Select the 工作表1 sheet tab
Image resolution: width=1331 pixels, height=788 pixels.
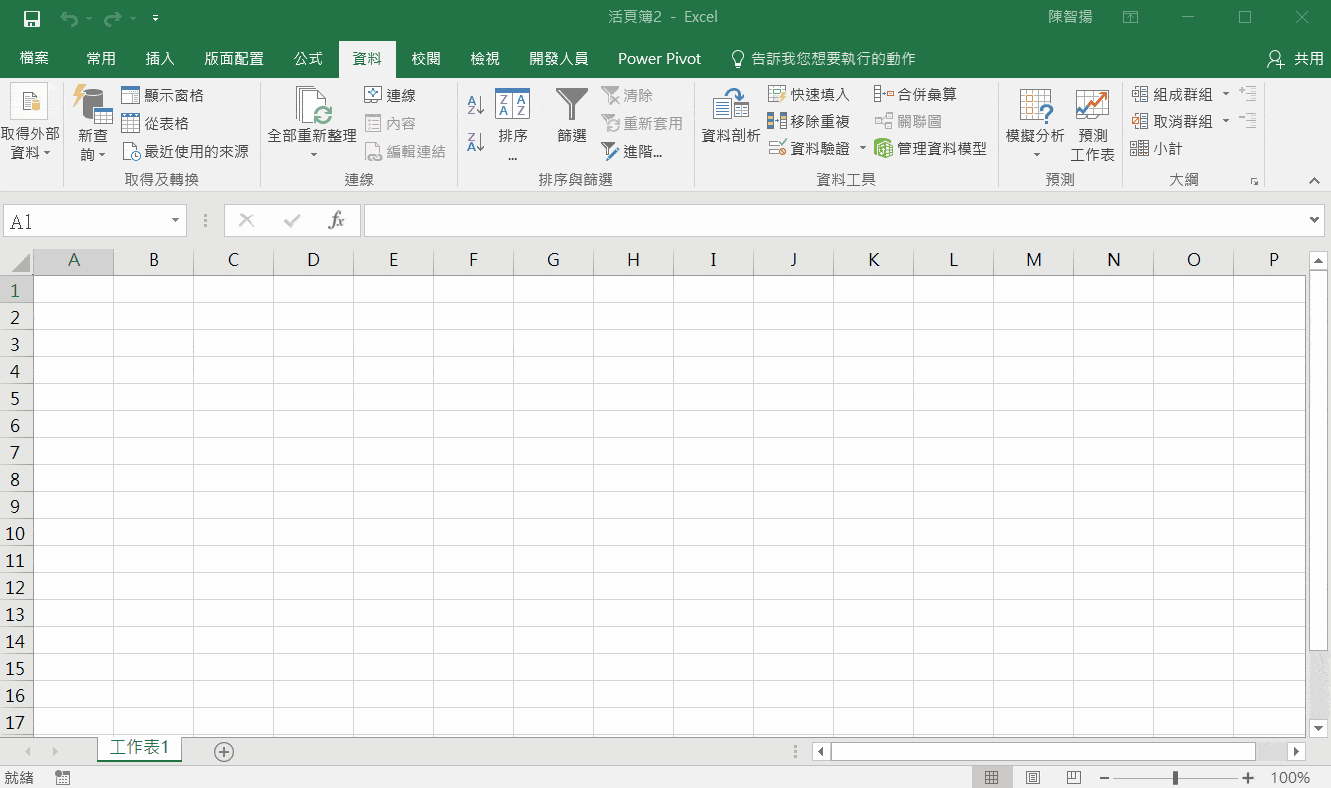pyautogui.click(x=140, y=748)
